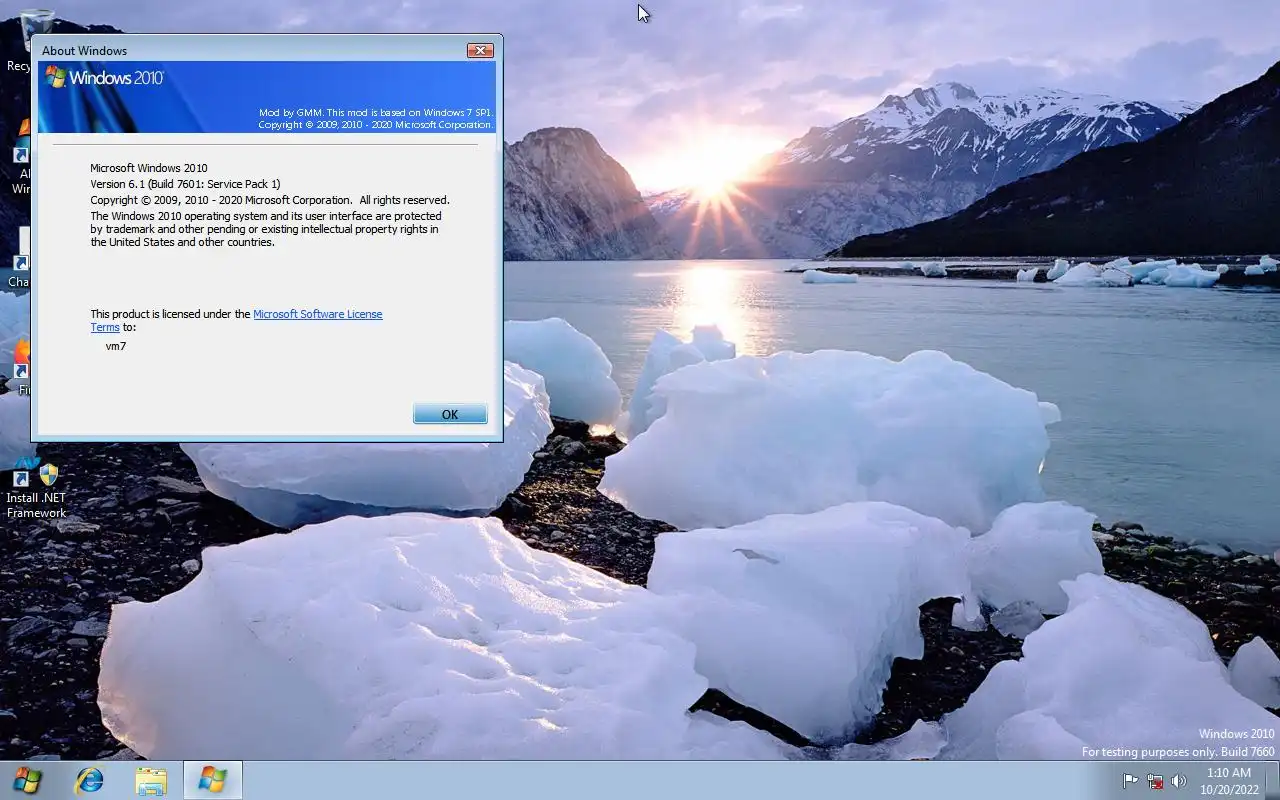Select the Install .NET Framework desktop icon
The width and height of the screenshot is (1280, 800).
coord(36,490)
